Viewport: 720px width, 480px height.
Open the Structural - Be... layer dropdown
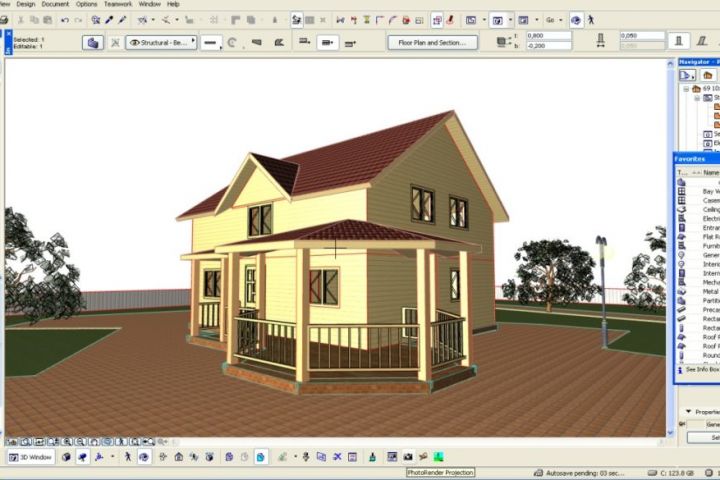point(161,43)
